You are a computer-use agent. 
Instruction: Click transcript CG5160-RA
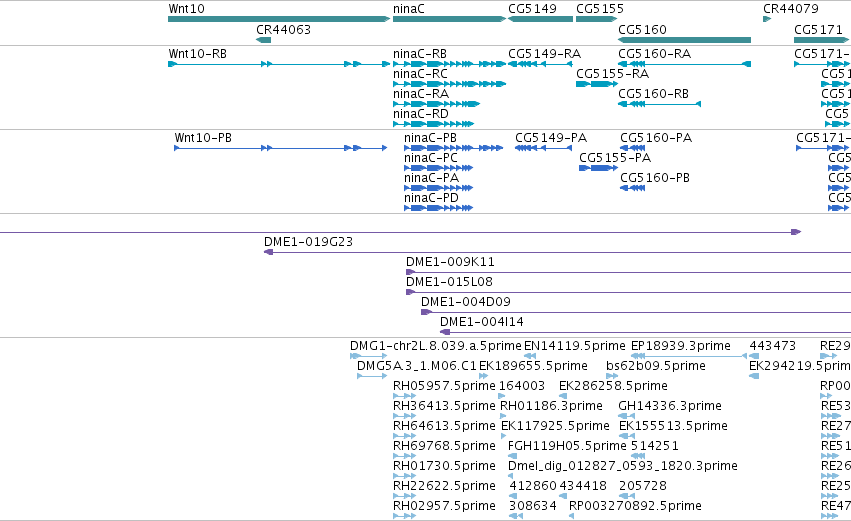[x=684, y=64]
